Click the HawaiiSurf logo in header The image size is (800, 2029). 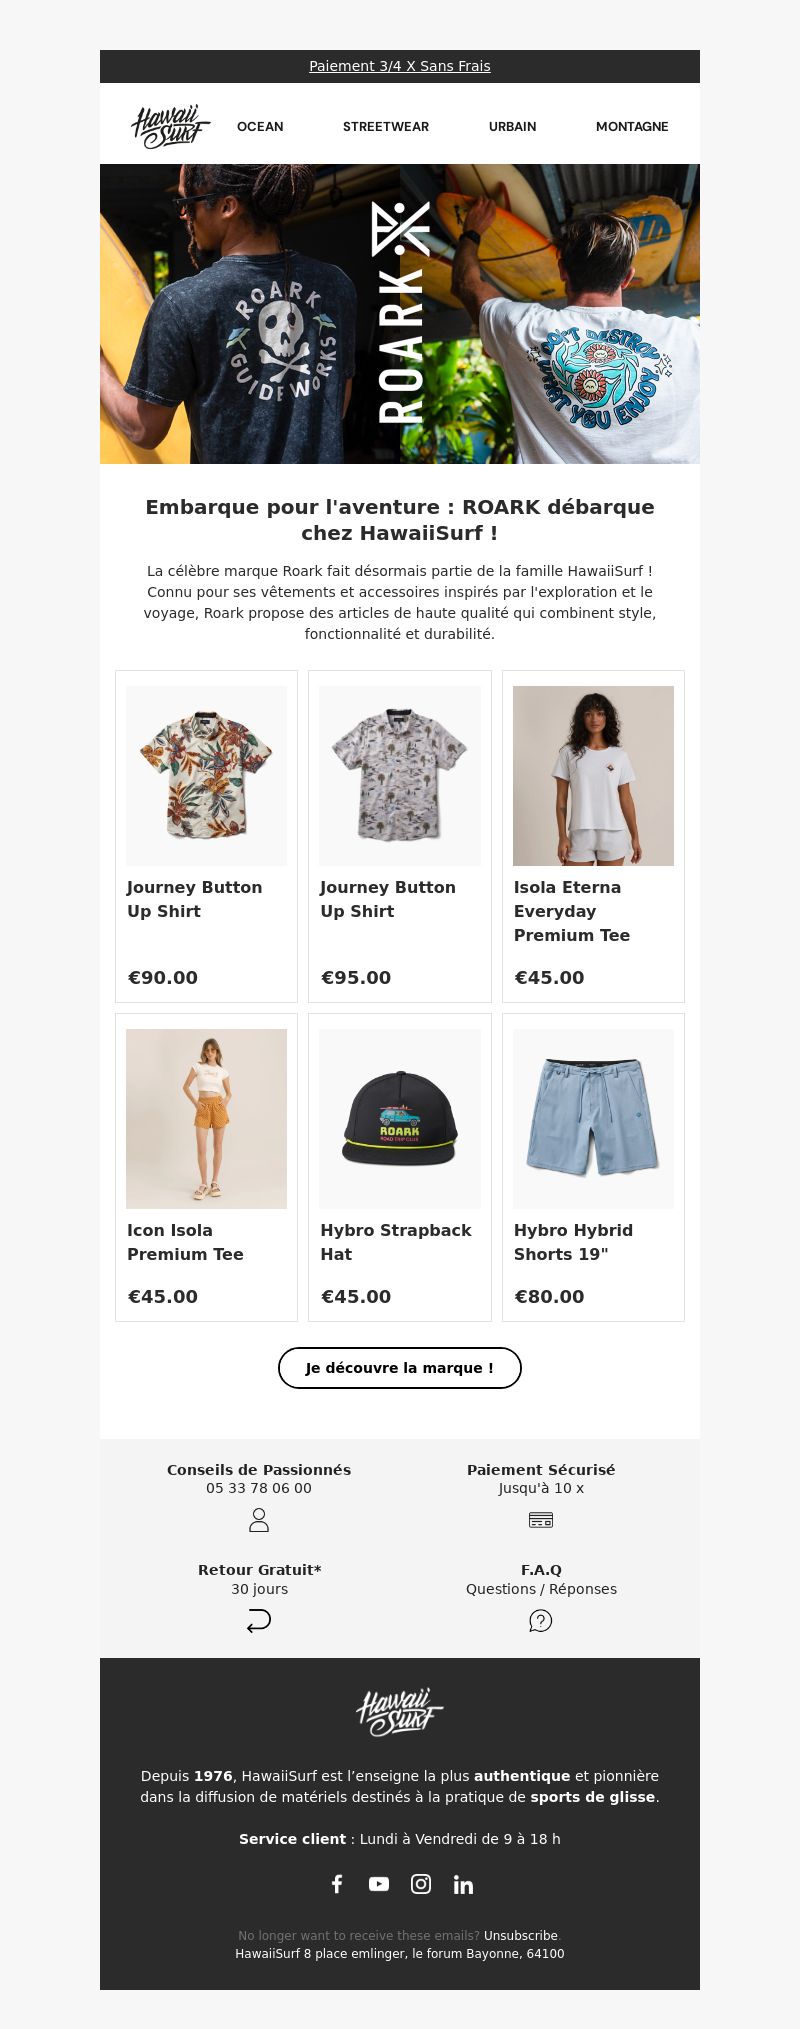171,127
